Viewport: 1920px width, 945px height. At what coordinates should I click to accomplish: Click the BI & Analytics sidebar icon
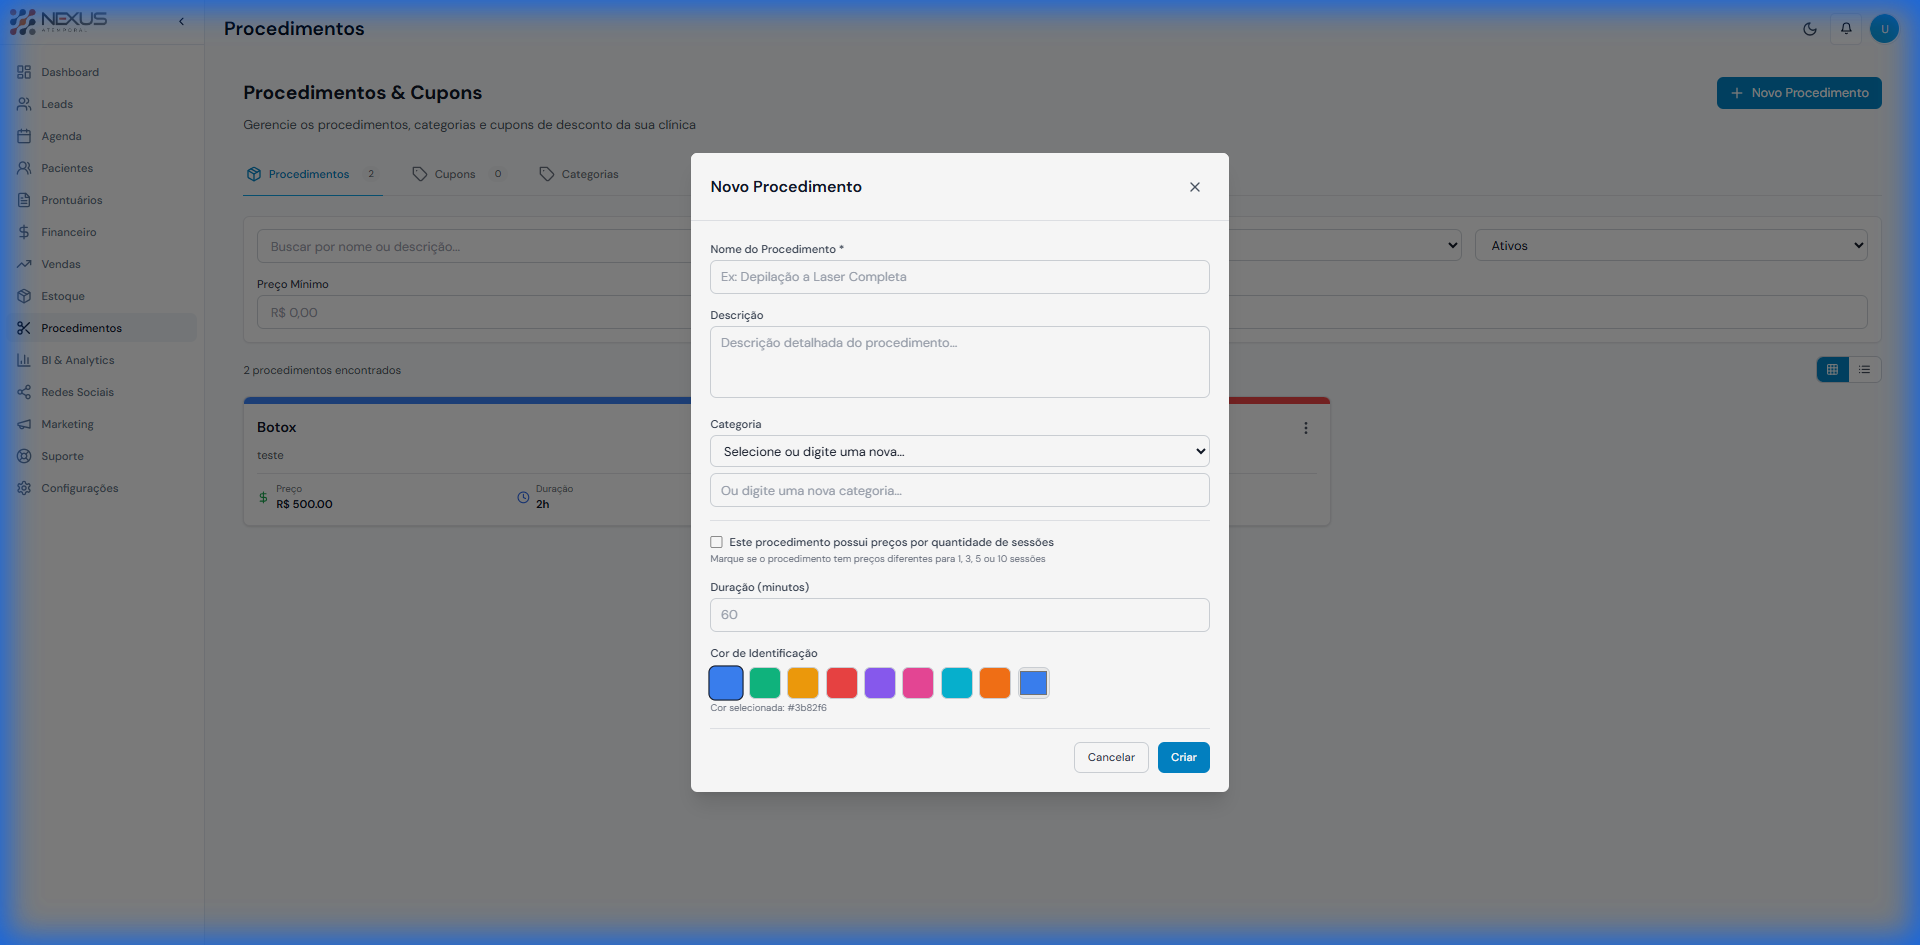pyautogui.click(x=24, y=360)
